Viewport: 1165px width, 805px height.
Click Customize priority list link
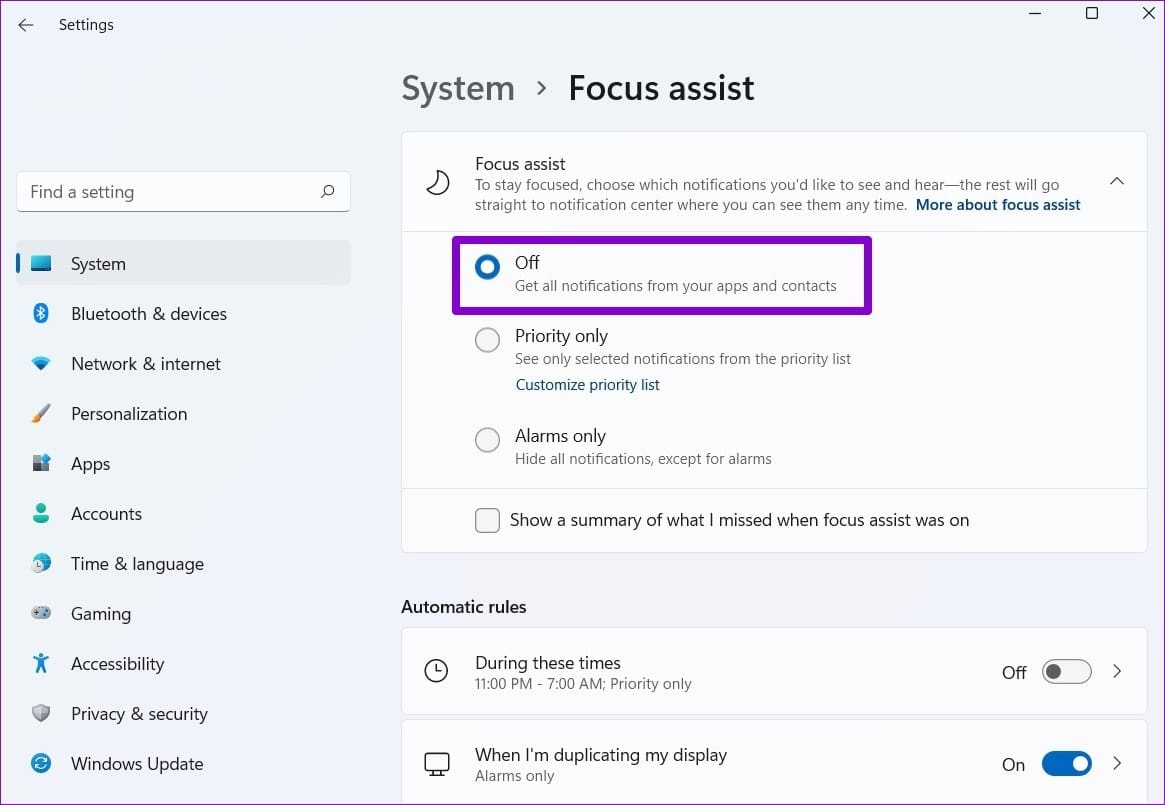click(588, 385)
